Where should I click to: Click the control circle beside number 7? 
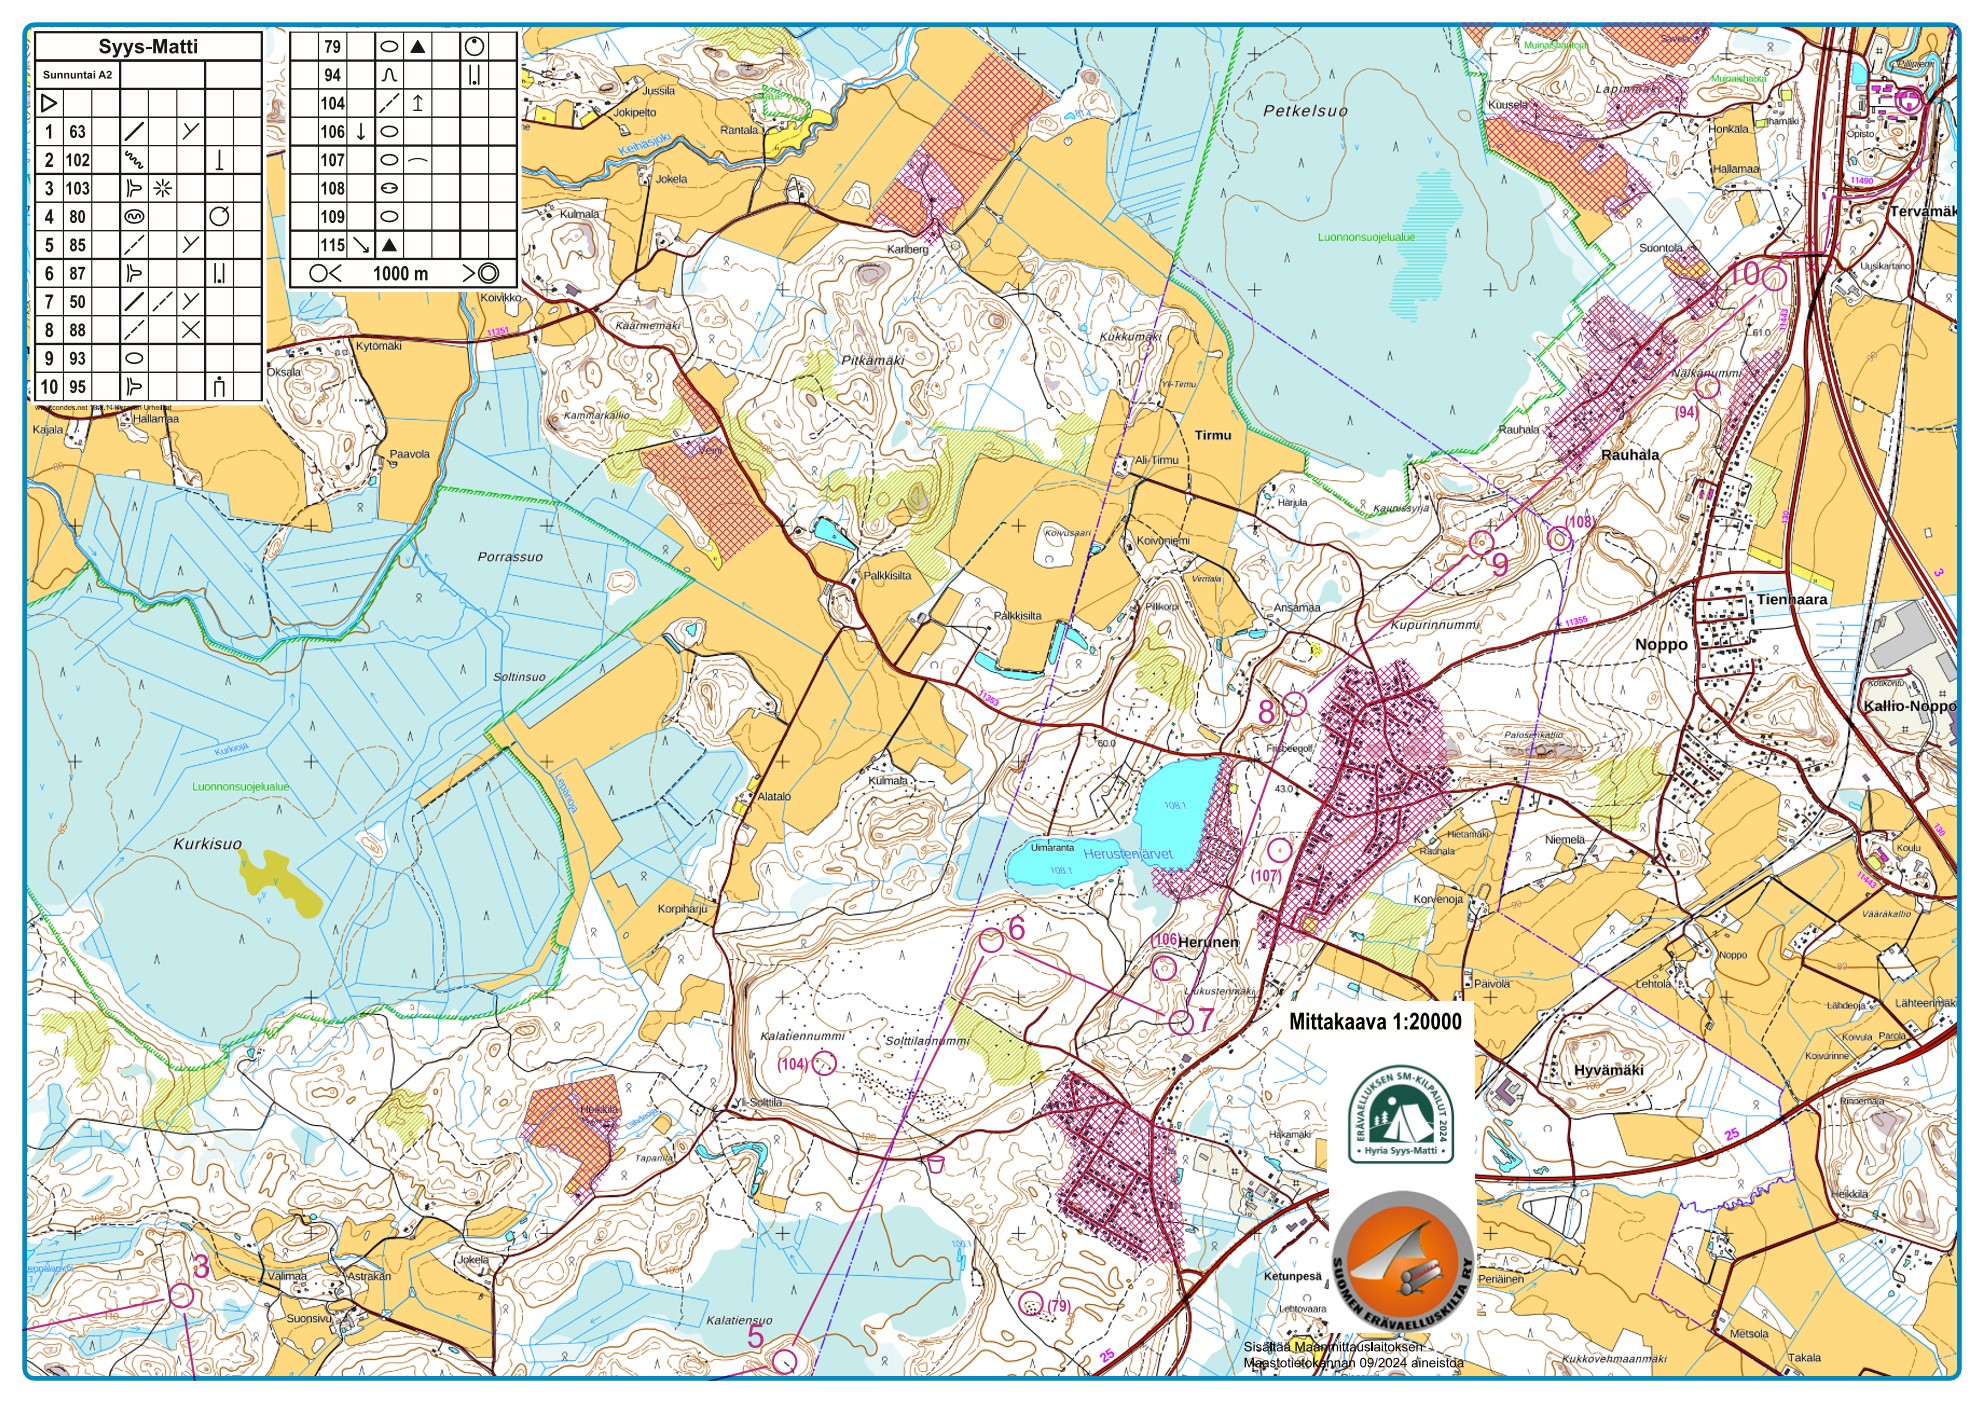tap(1181, 1021)
